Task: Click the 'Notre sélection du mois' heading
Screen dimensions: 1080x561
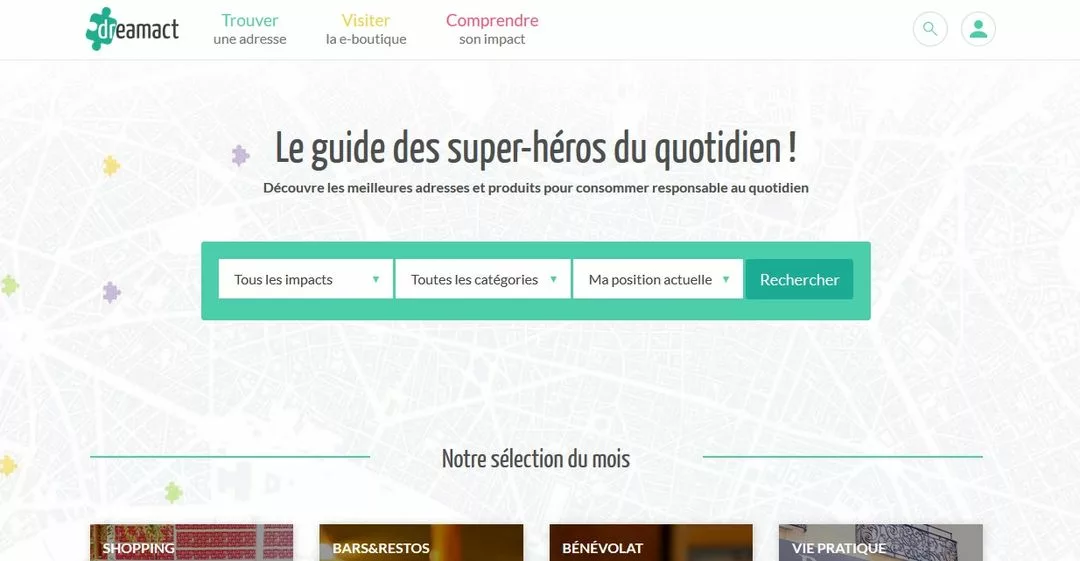Action: point(536,459)
